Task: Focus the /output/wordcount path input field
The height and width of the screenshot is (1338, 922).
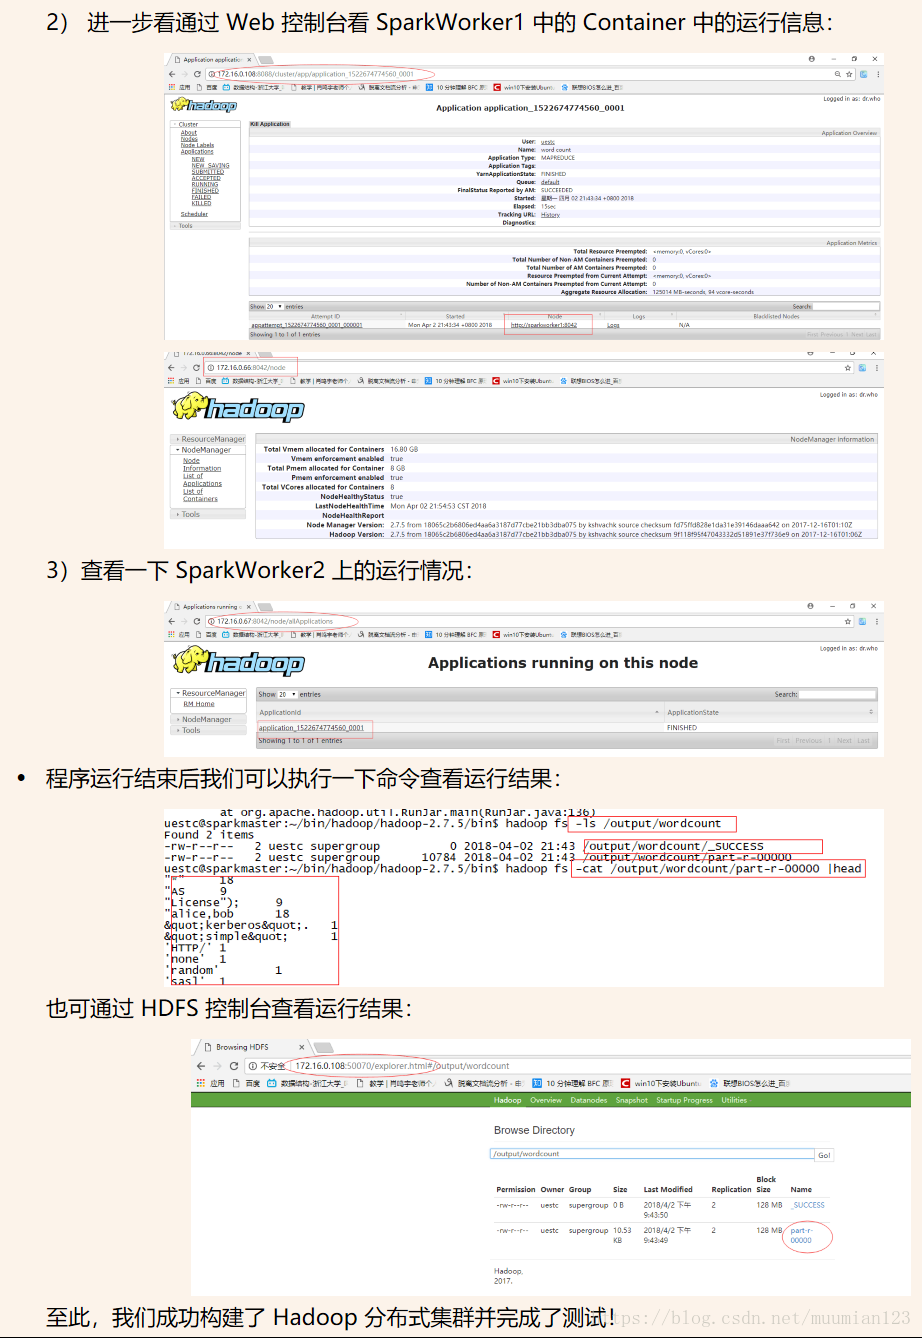Action: [652, 1154]
